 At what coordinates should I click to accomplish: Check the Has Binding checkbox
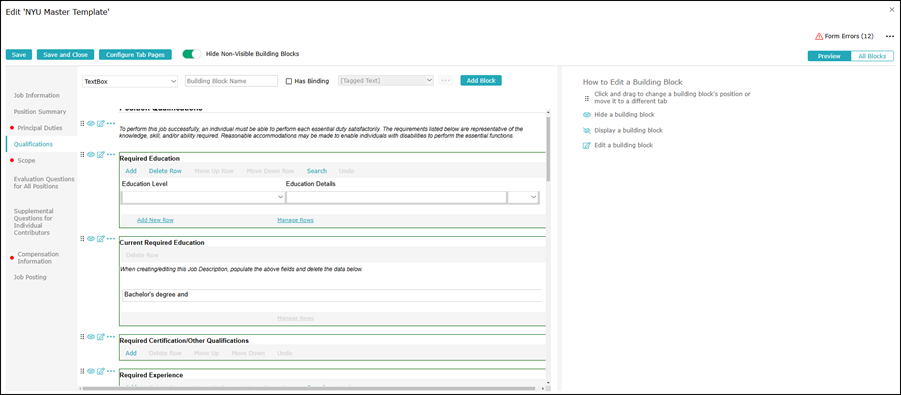point(289,81)
